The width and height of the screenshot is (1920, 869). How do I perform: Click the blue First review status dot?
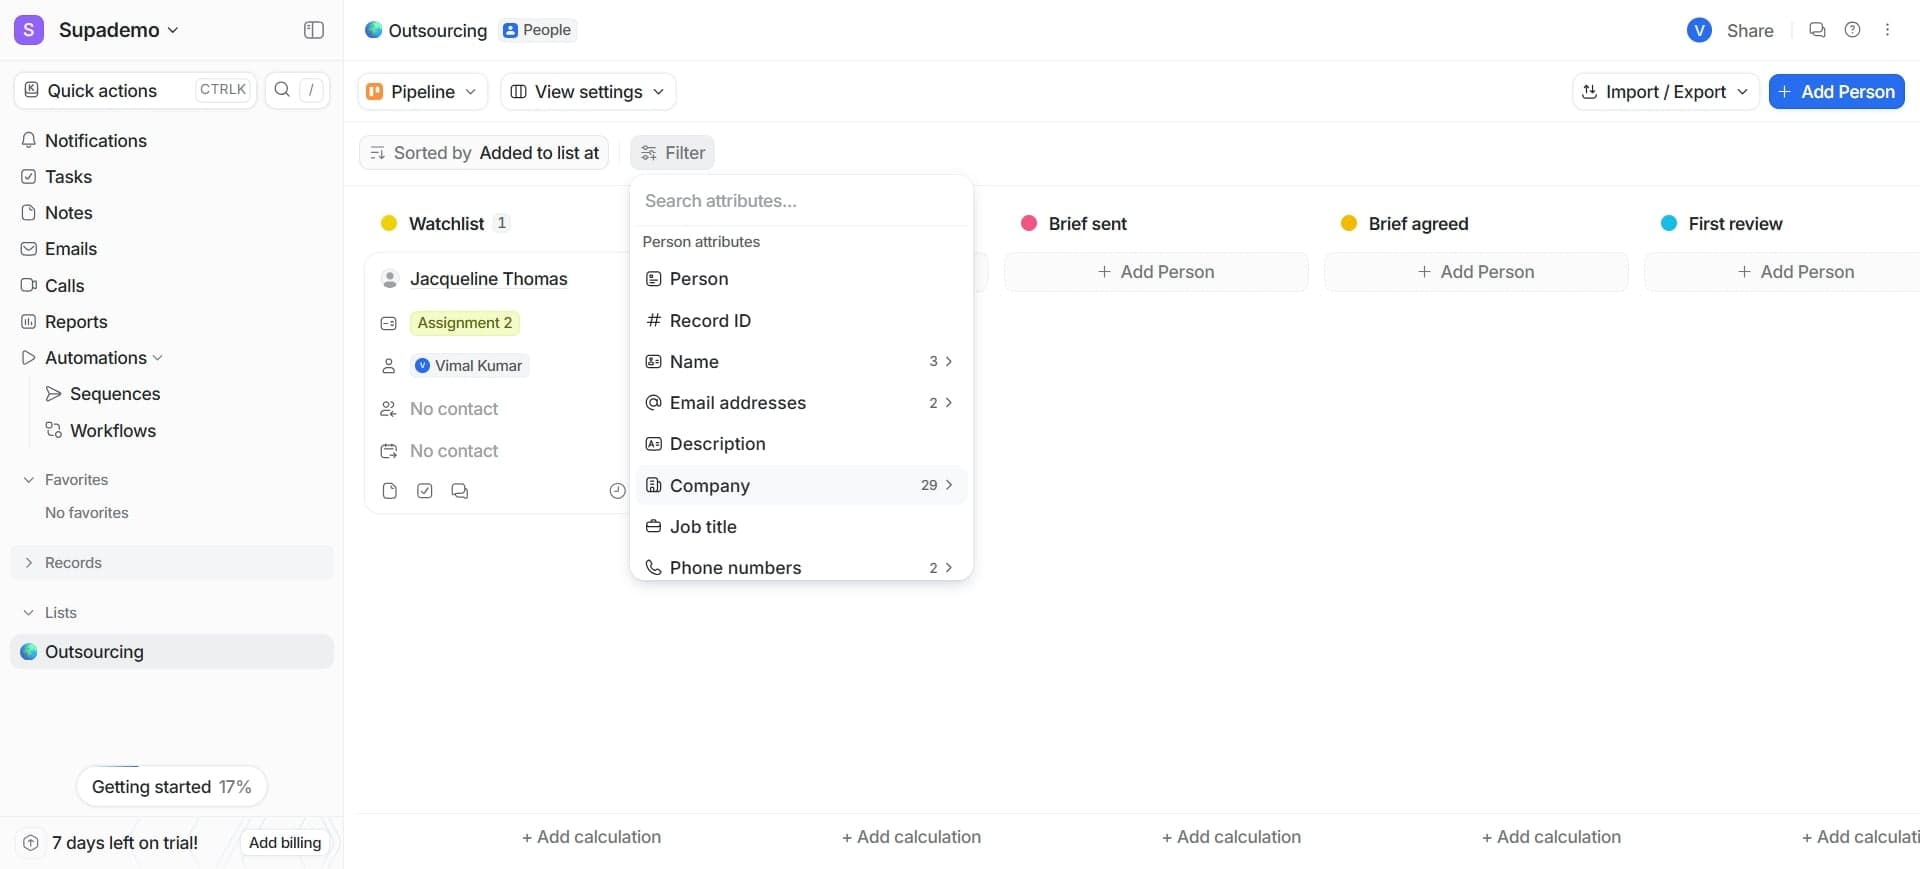point(1669,223)
